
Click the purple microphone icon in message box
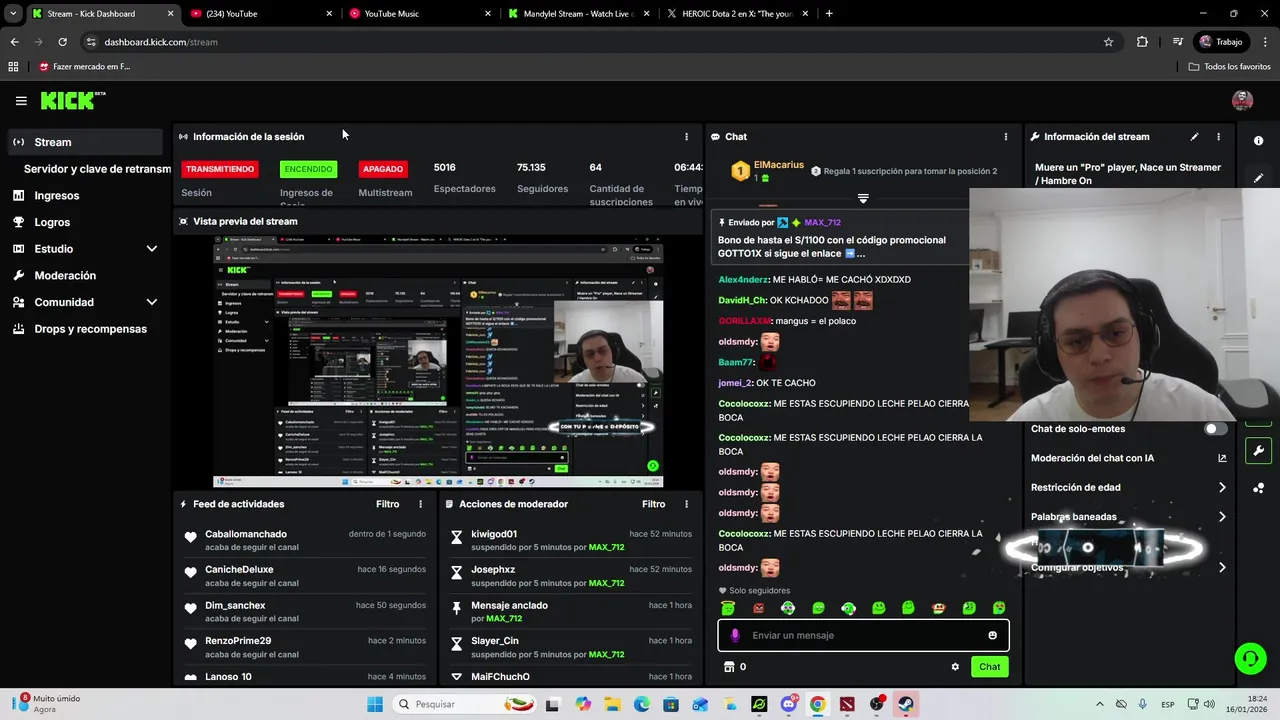point(735,635)
